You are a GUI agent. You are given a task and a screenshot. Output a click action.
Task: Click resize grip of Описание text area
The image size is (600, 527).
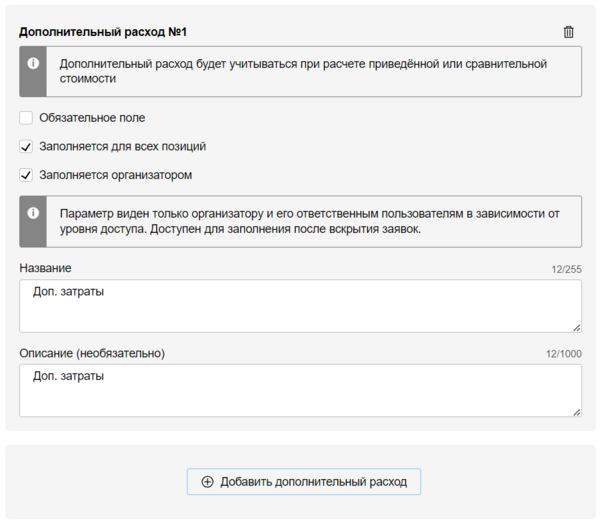tap(576, 411)
